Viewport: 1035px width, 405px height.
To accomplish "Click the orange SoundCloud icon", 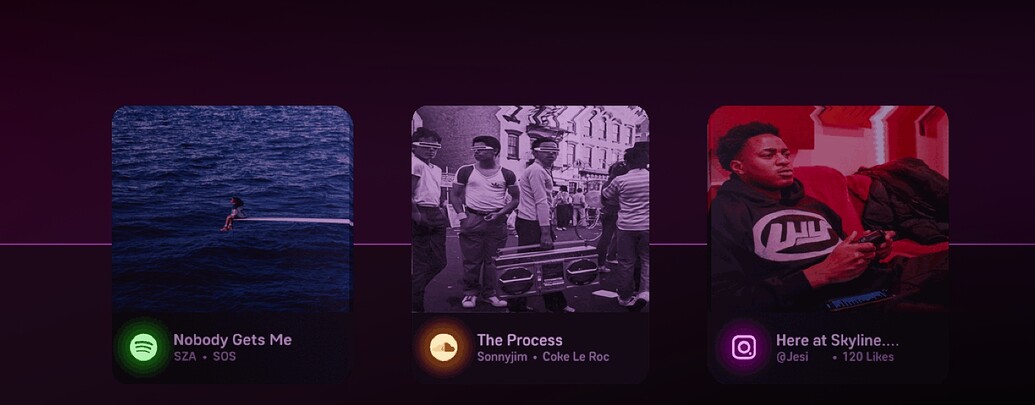I will (444, 347).
